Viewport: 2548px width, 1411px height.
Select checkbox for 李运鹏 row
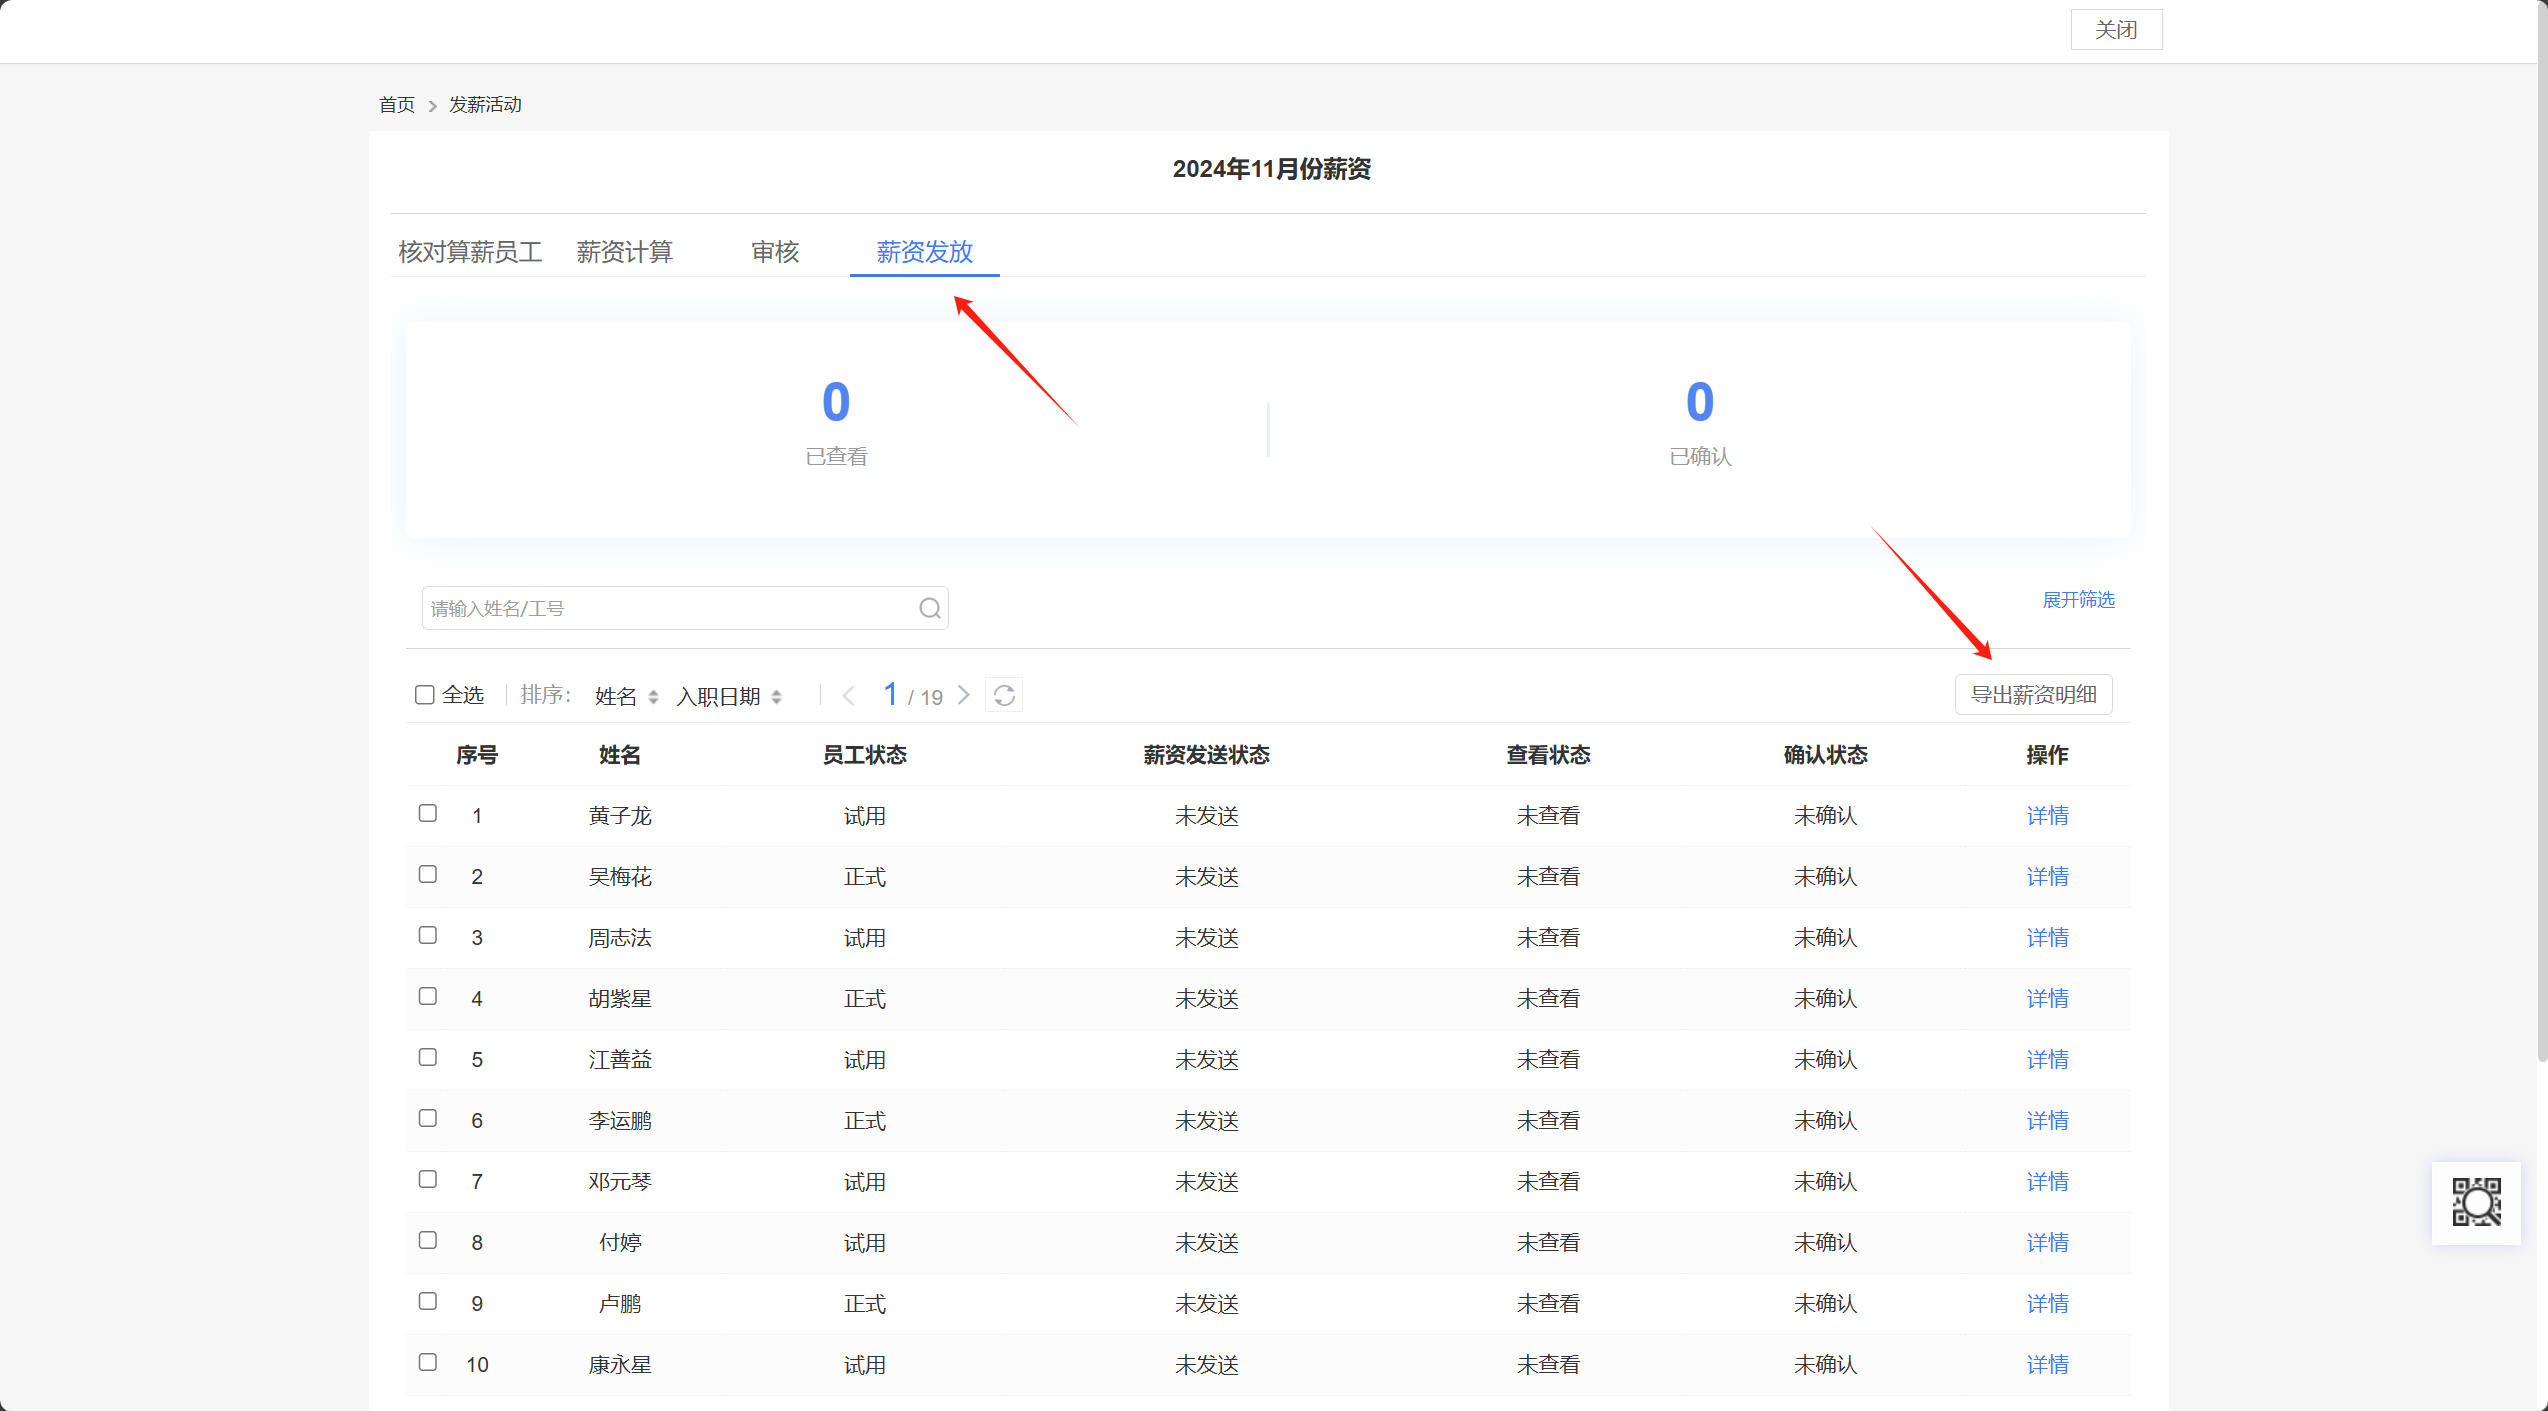(x=428, y=1118)
